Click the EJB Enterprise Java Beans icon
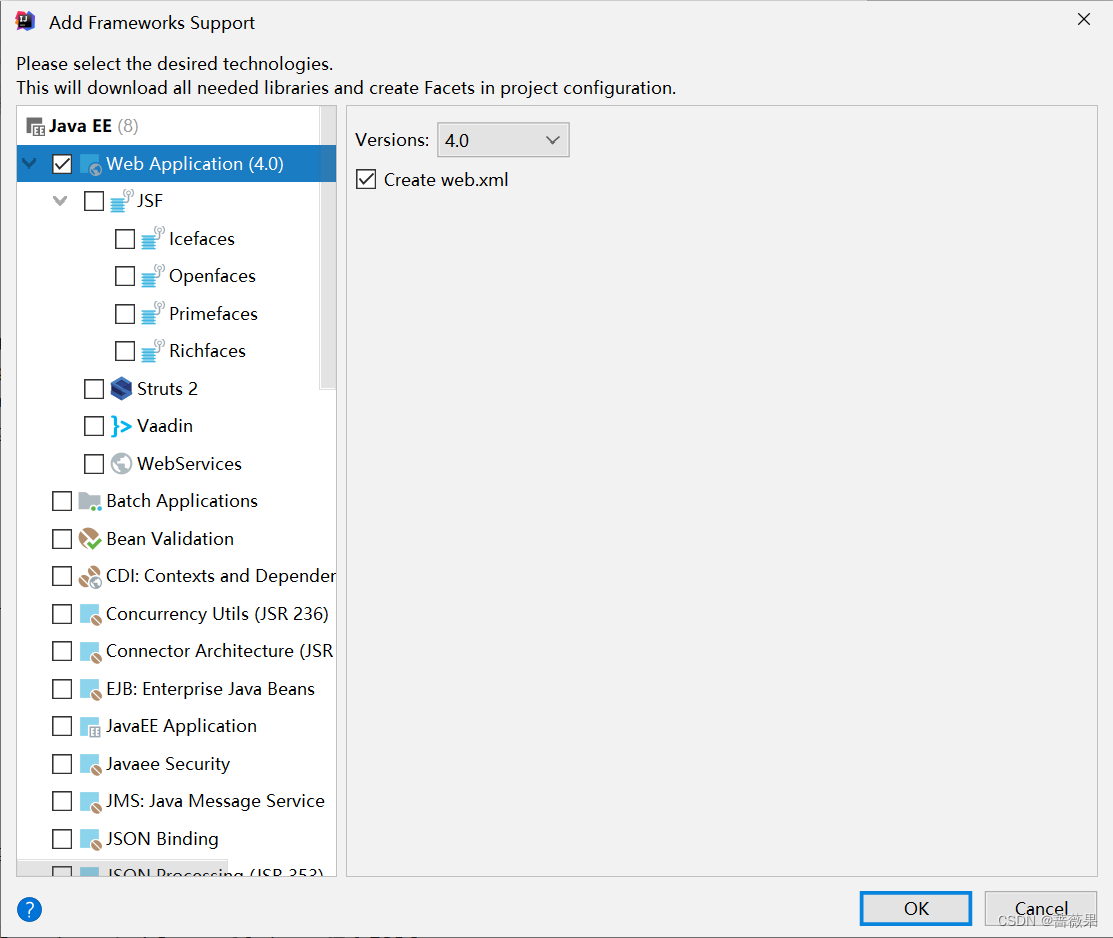 click(90, 689)
